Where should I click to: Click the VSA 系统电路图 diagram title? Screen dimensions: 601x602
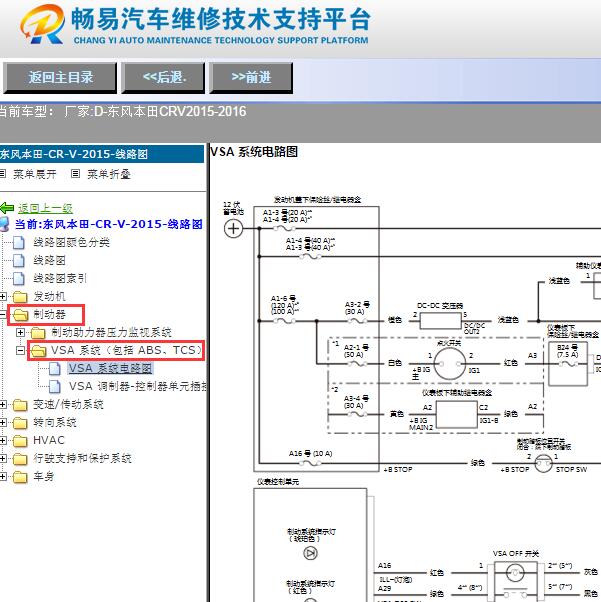coord(254,152)
